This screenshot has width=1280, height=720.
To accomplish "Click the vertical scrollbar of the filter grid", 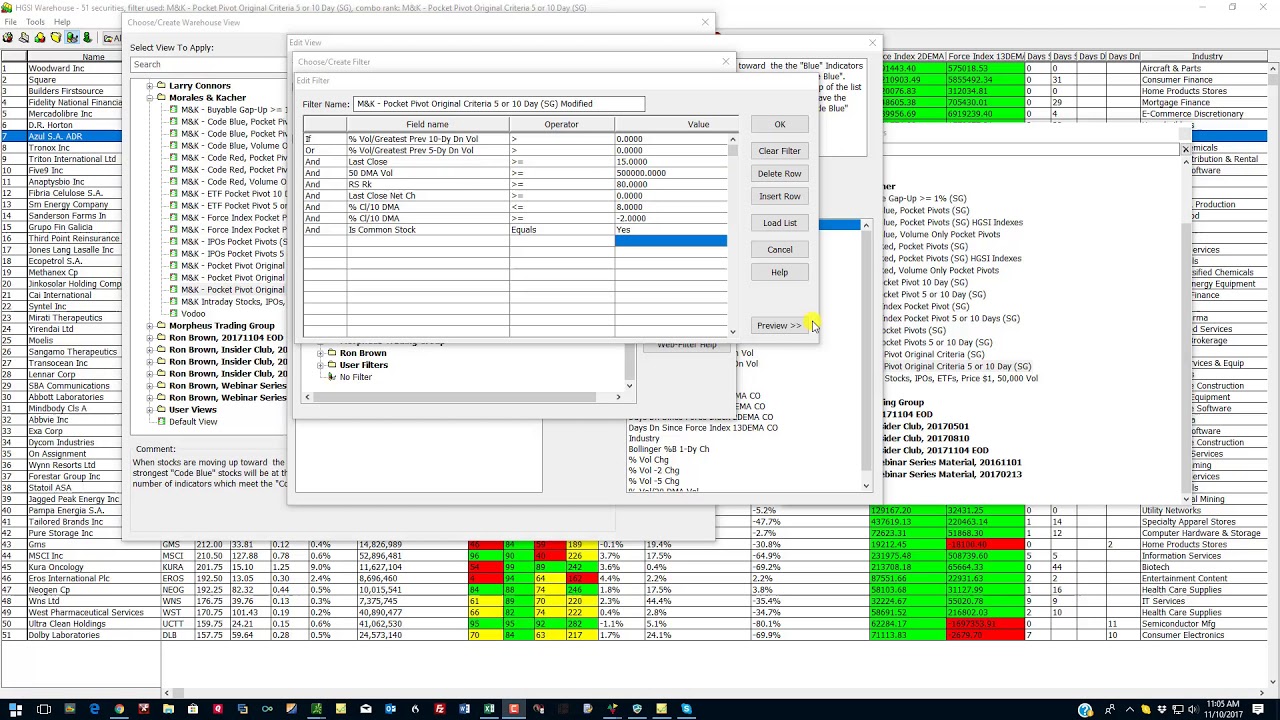I will [x=733, y=235].
